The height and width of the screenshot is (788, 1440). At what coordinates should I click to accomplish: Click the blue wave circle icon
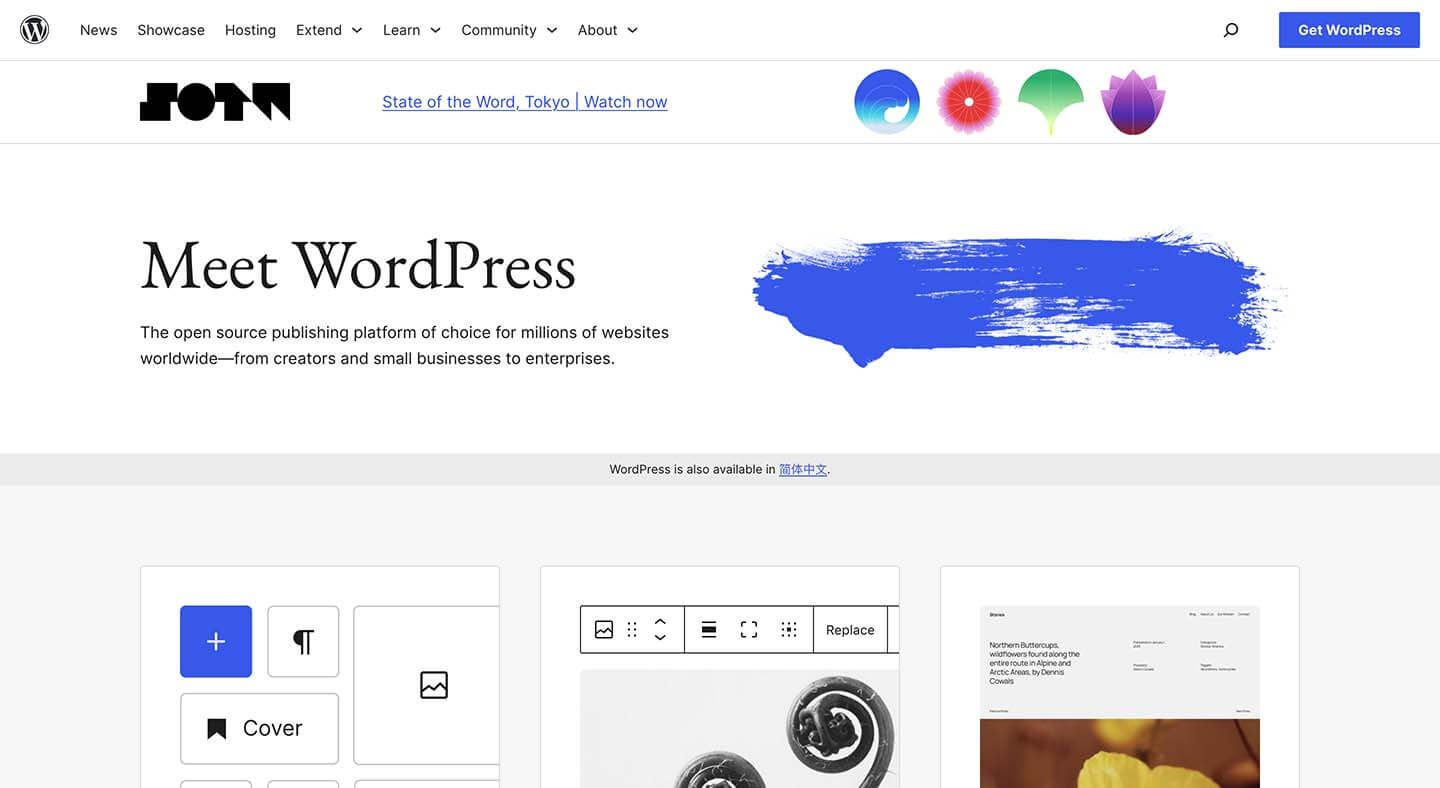(x=887, y=102)
